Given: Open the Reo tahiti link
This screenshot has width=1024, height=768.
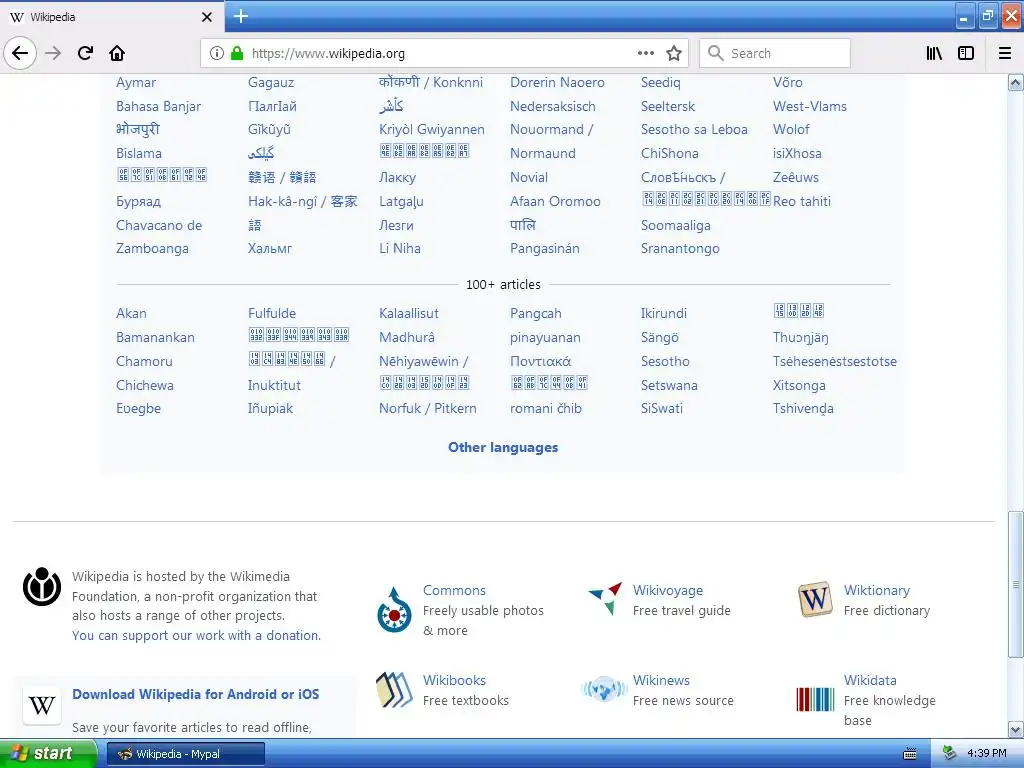Looking at the screenshot, I should tap(801, 201).
